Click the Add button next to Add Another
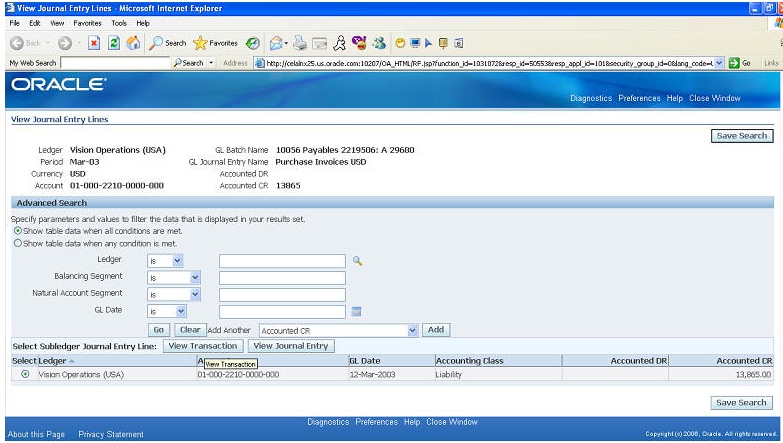This screenshot has width=783, height=443. pyautogui.click(x=436, y=330)
